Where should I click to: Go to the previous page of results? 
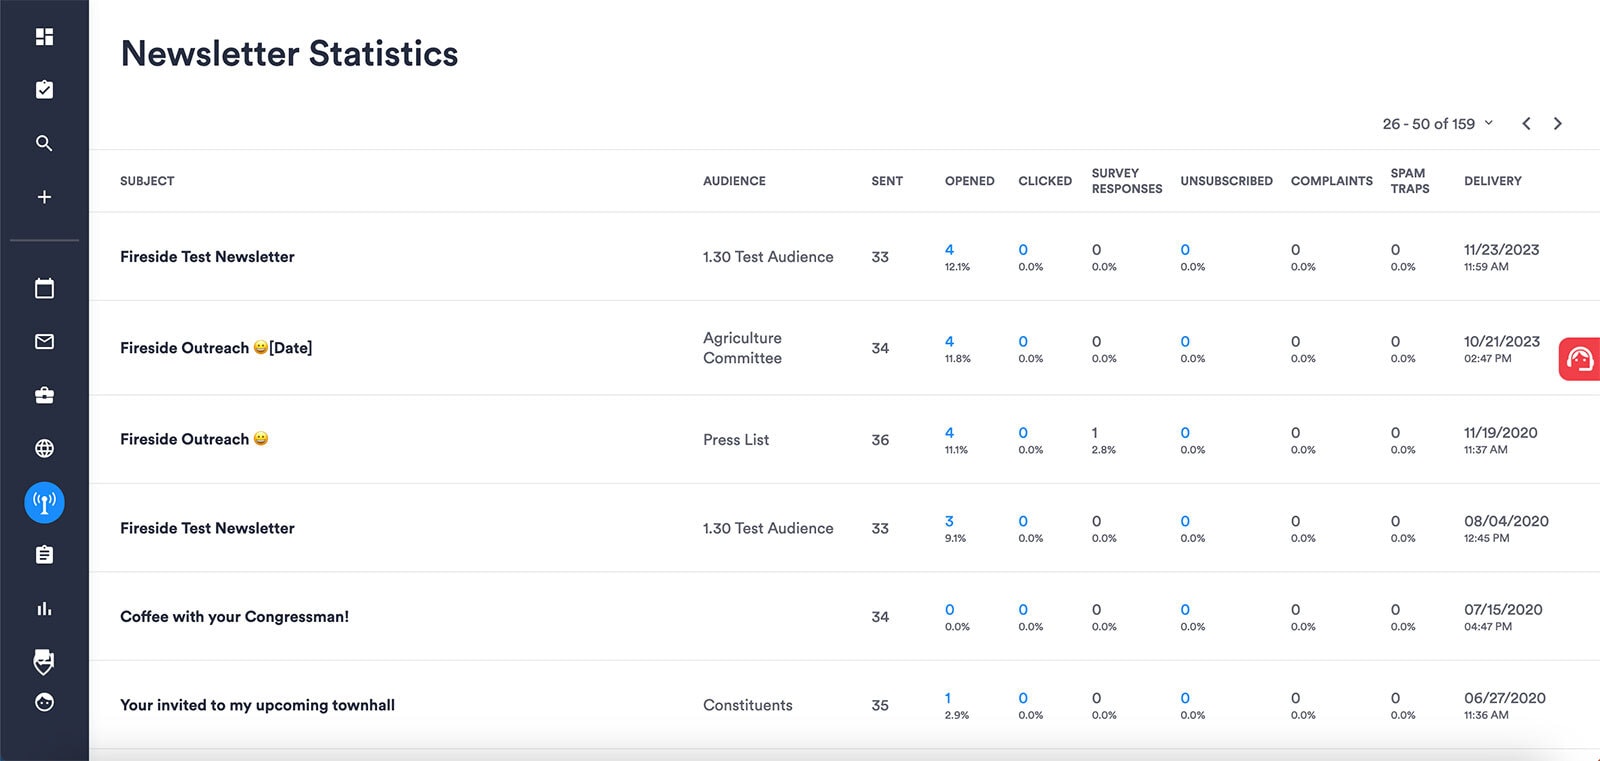tap(1526, 124)
